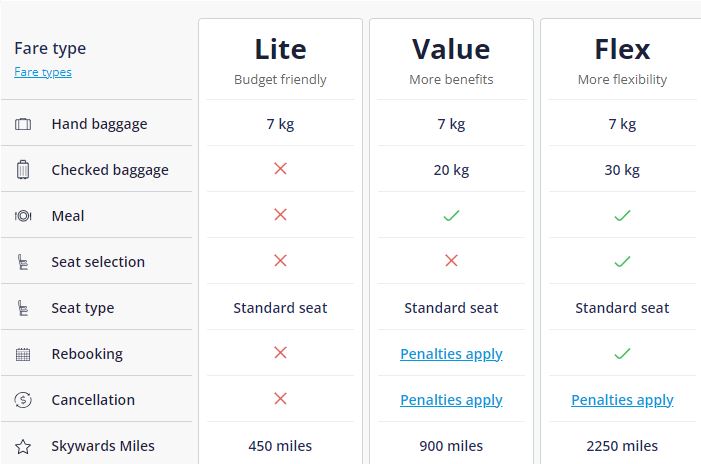The image size is (701, 464).
Task: Click the green check for Value meal
Action: pyautogui.click(x=451, y=216)
